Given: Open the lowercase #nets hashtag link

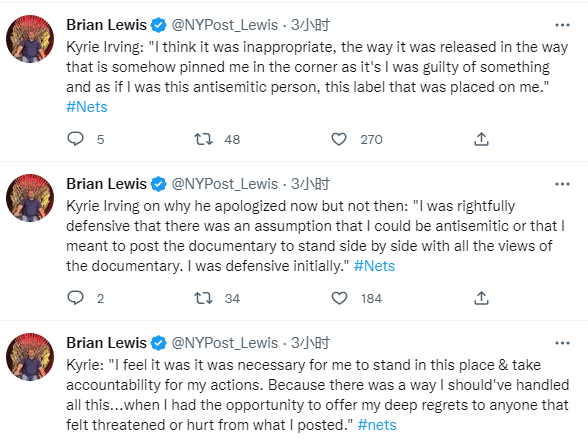Looking at the screenshot, I should coord(377,425).
